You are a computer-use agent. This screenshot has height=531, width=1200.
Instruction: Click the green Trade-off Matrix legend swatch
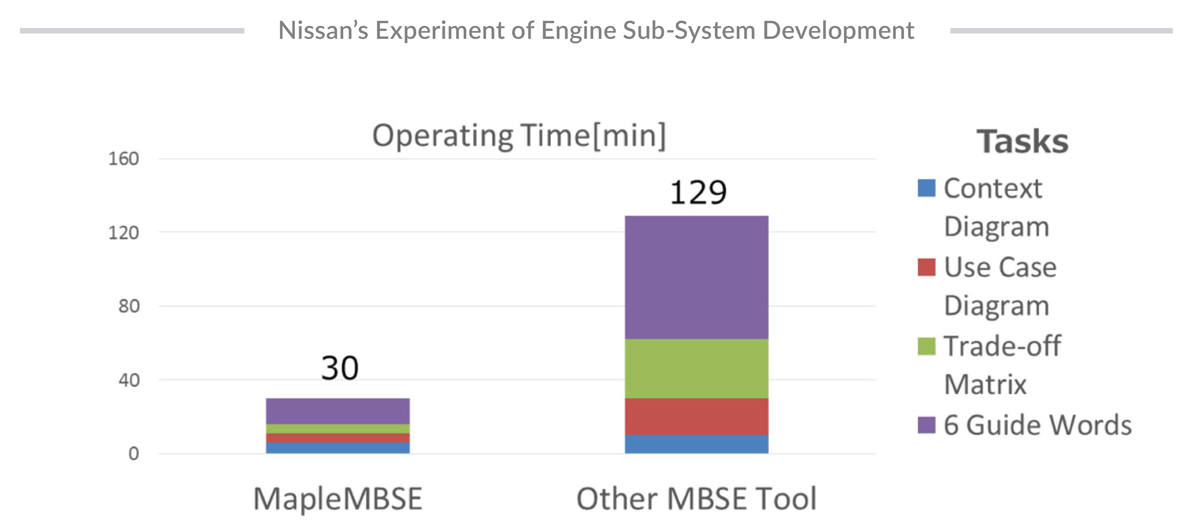[x=925, y=346]
